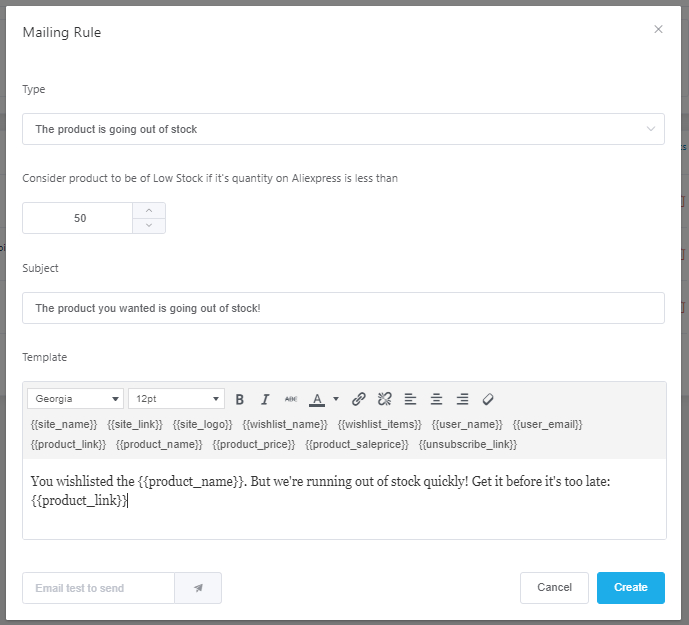Toggle bold formatting in template editor
689x625 pixels.
240,399
